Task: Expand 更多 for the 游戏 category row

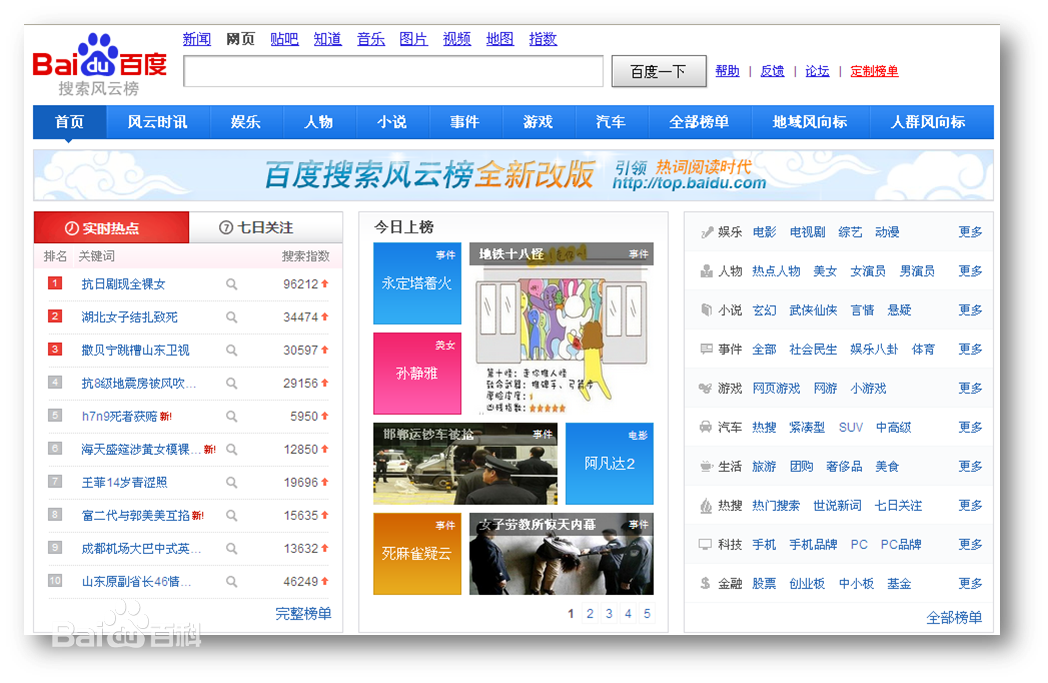Action: 970,388
